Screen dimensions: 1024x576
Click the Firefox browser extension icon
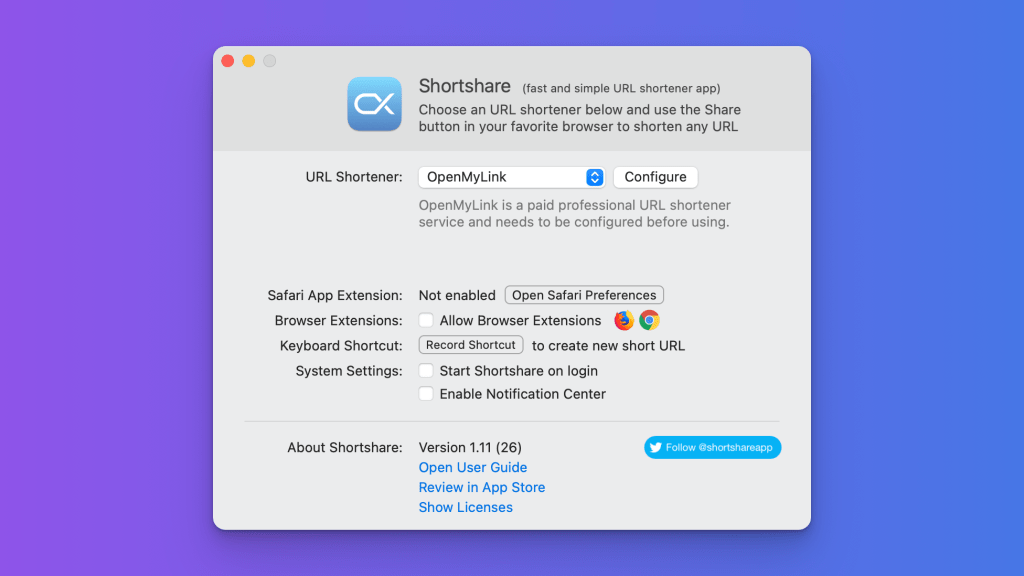click(624, 320)
